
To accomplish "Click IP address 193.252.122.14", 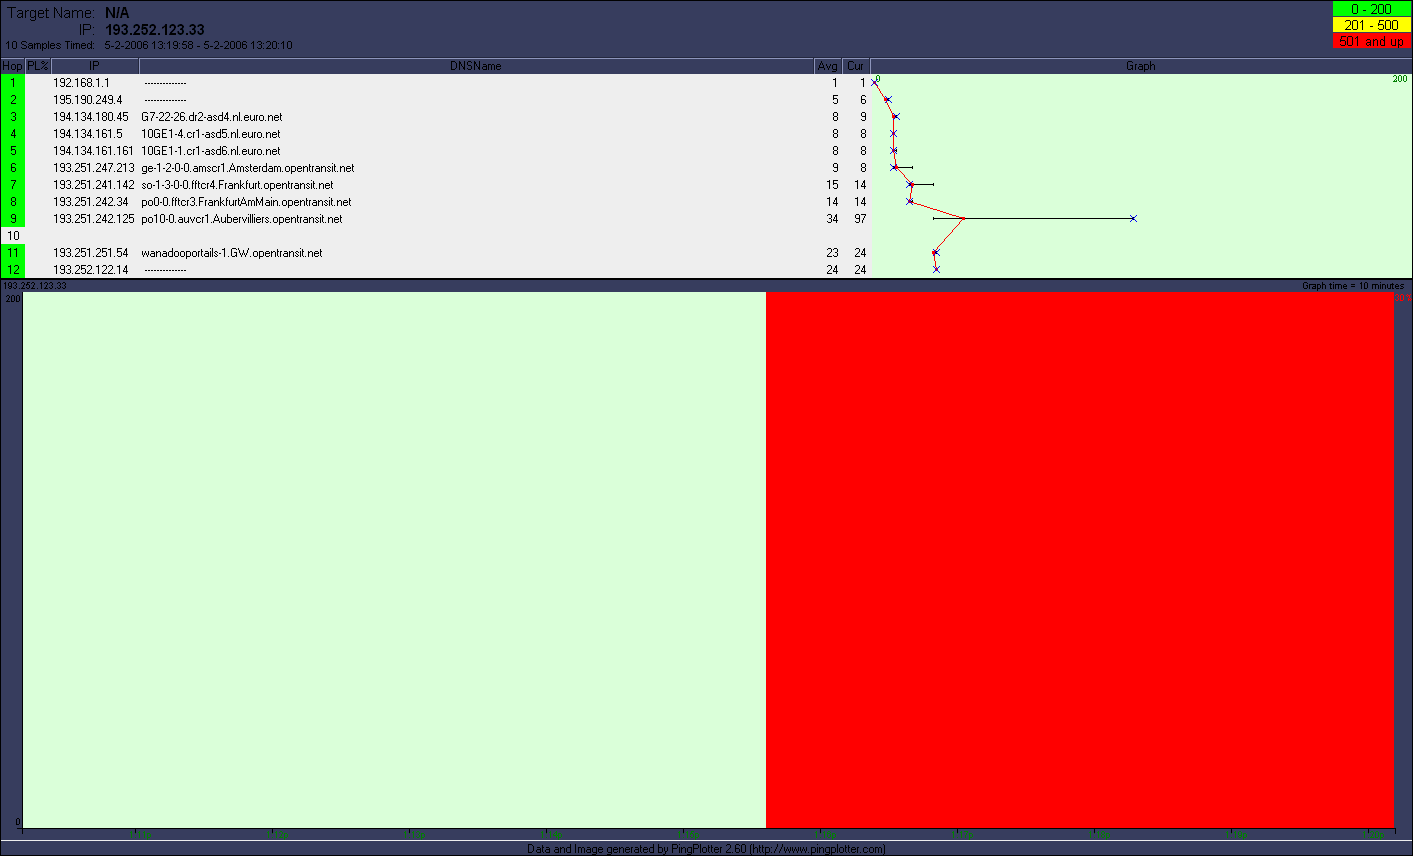I will tap(91, 270).
